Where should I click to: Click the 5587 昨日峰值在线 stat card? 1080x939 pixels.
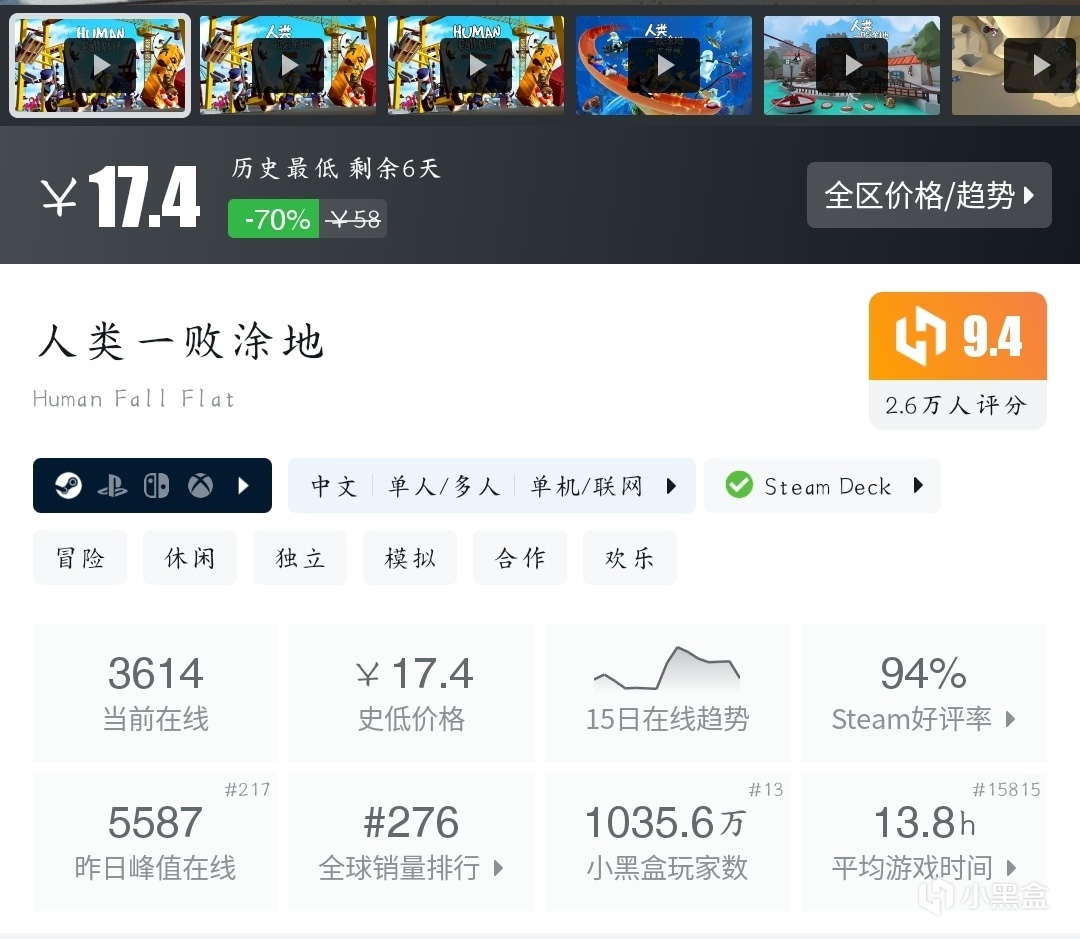[x=155, y=842]
